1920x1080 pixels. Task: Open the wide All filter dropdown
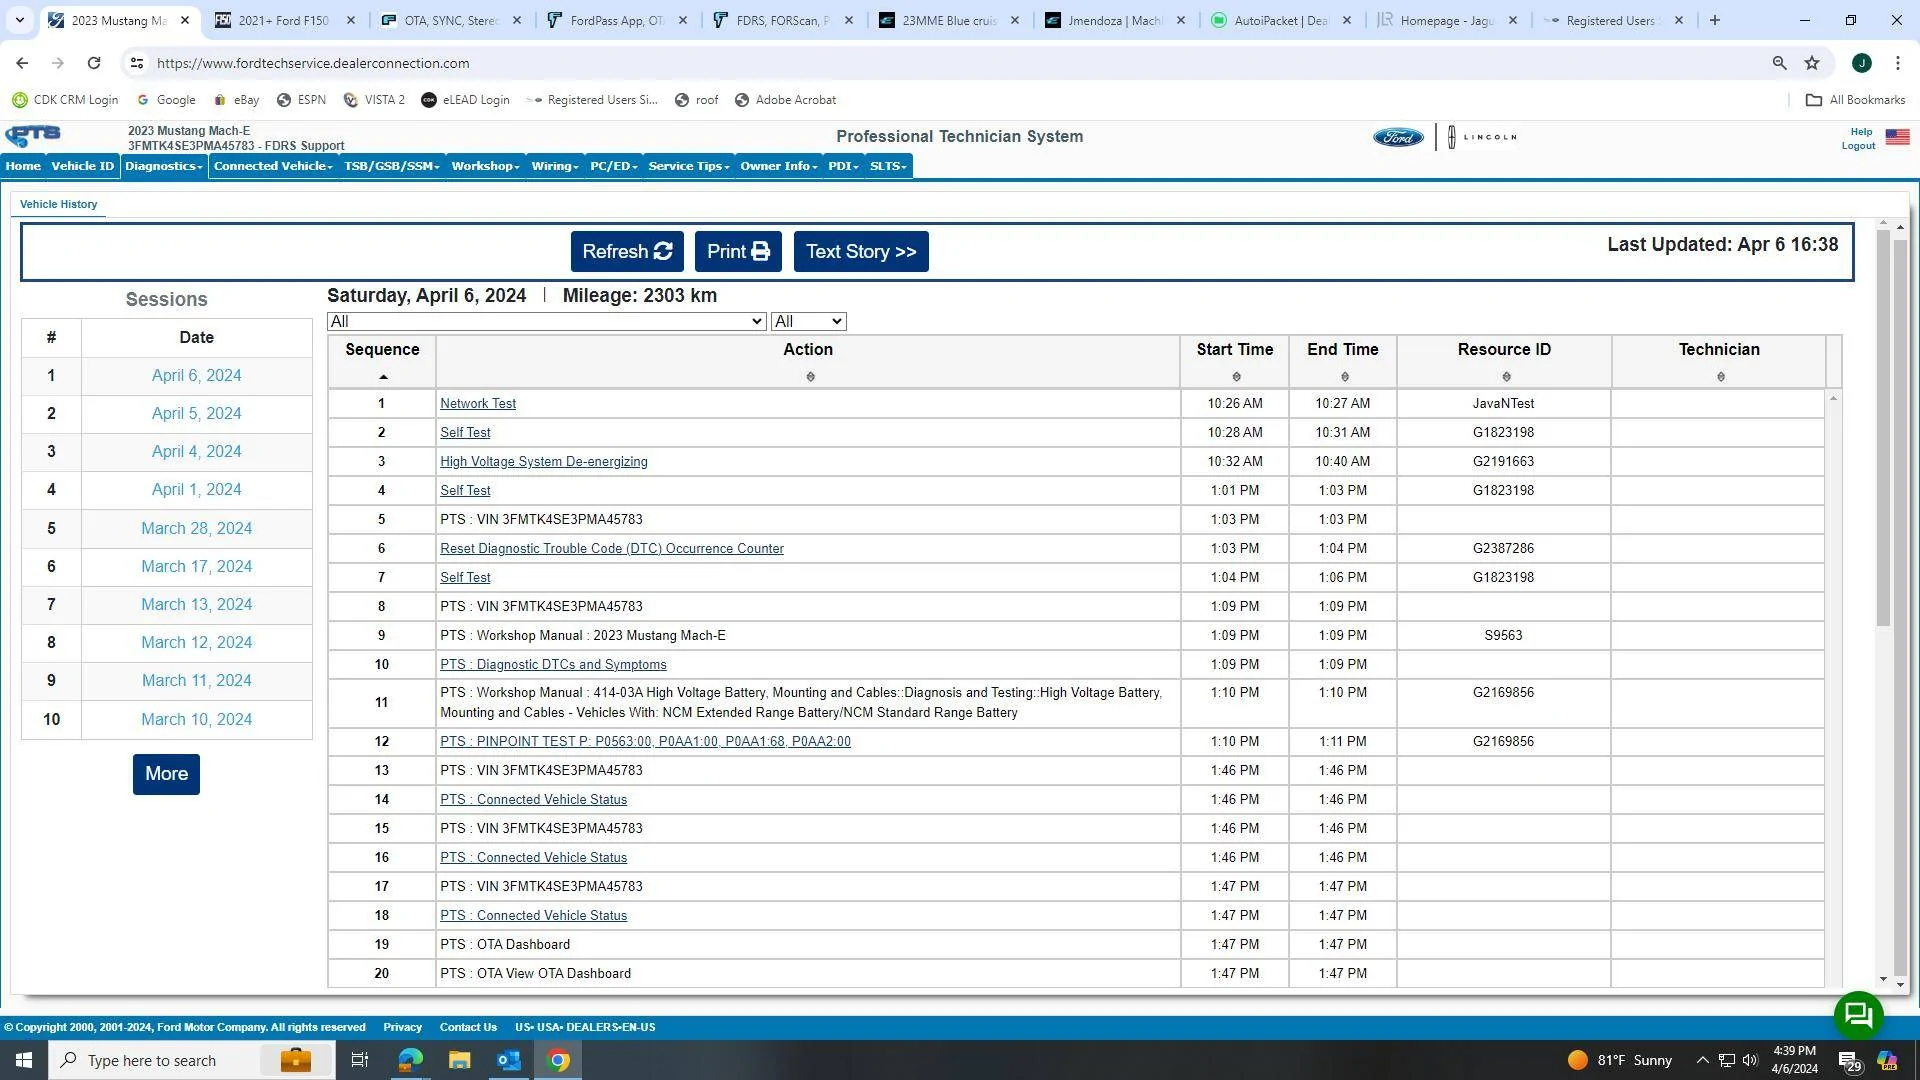(546, 321)
